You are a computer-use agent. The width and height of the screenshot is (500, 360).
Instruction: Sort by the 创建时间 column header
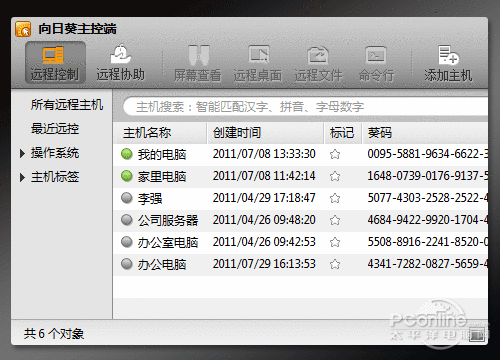tap(266, 133)
